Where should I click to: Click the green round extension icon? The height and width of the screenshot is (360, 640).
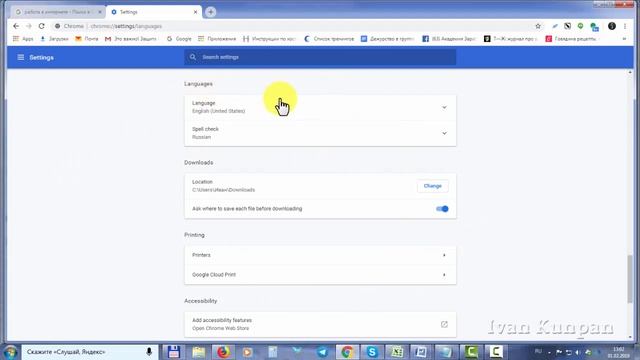pos(580,26)
